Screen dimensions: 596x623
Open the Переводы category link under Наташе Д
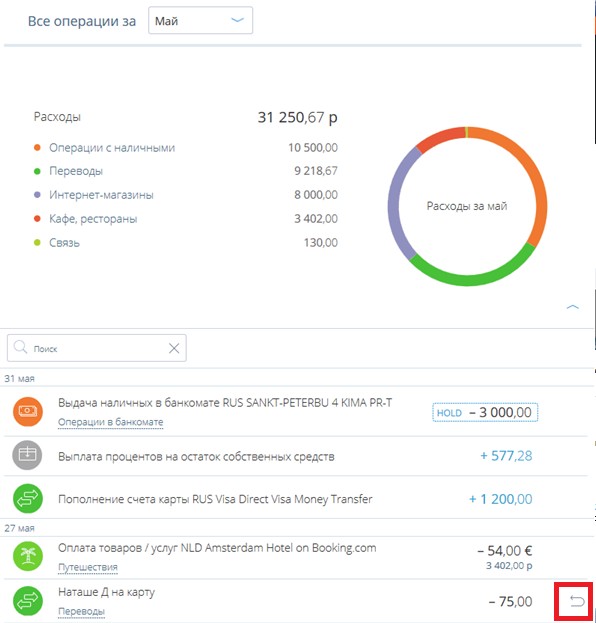(x=81, y=611)
